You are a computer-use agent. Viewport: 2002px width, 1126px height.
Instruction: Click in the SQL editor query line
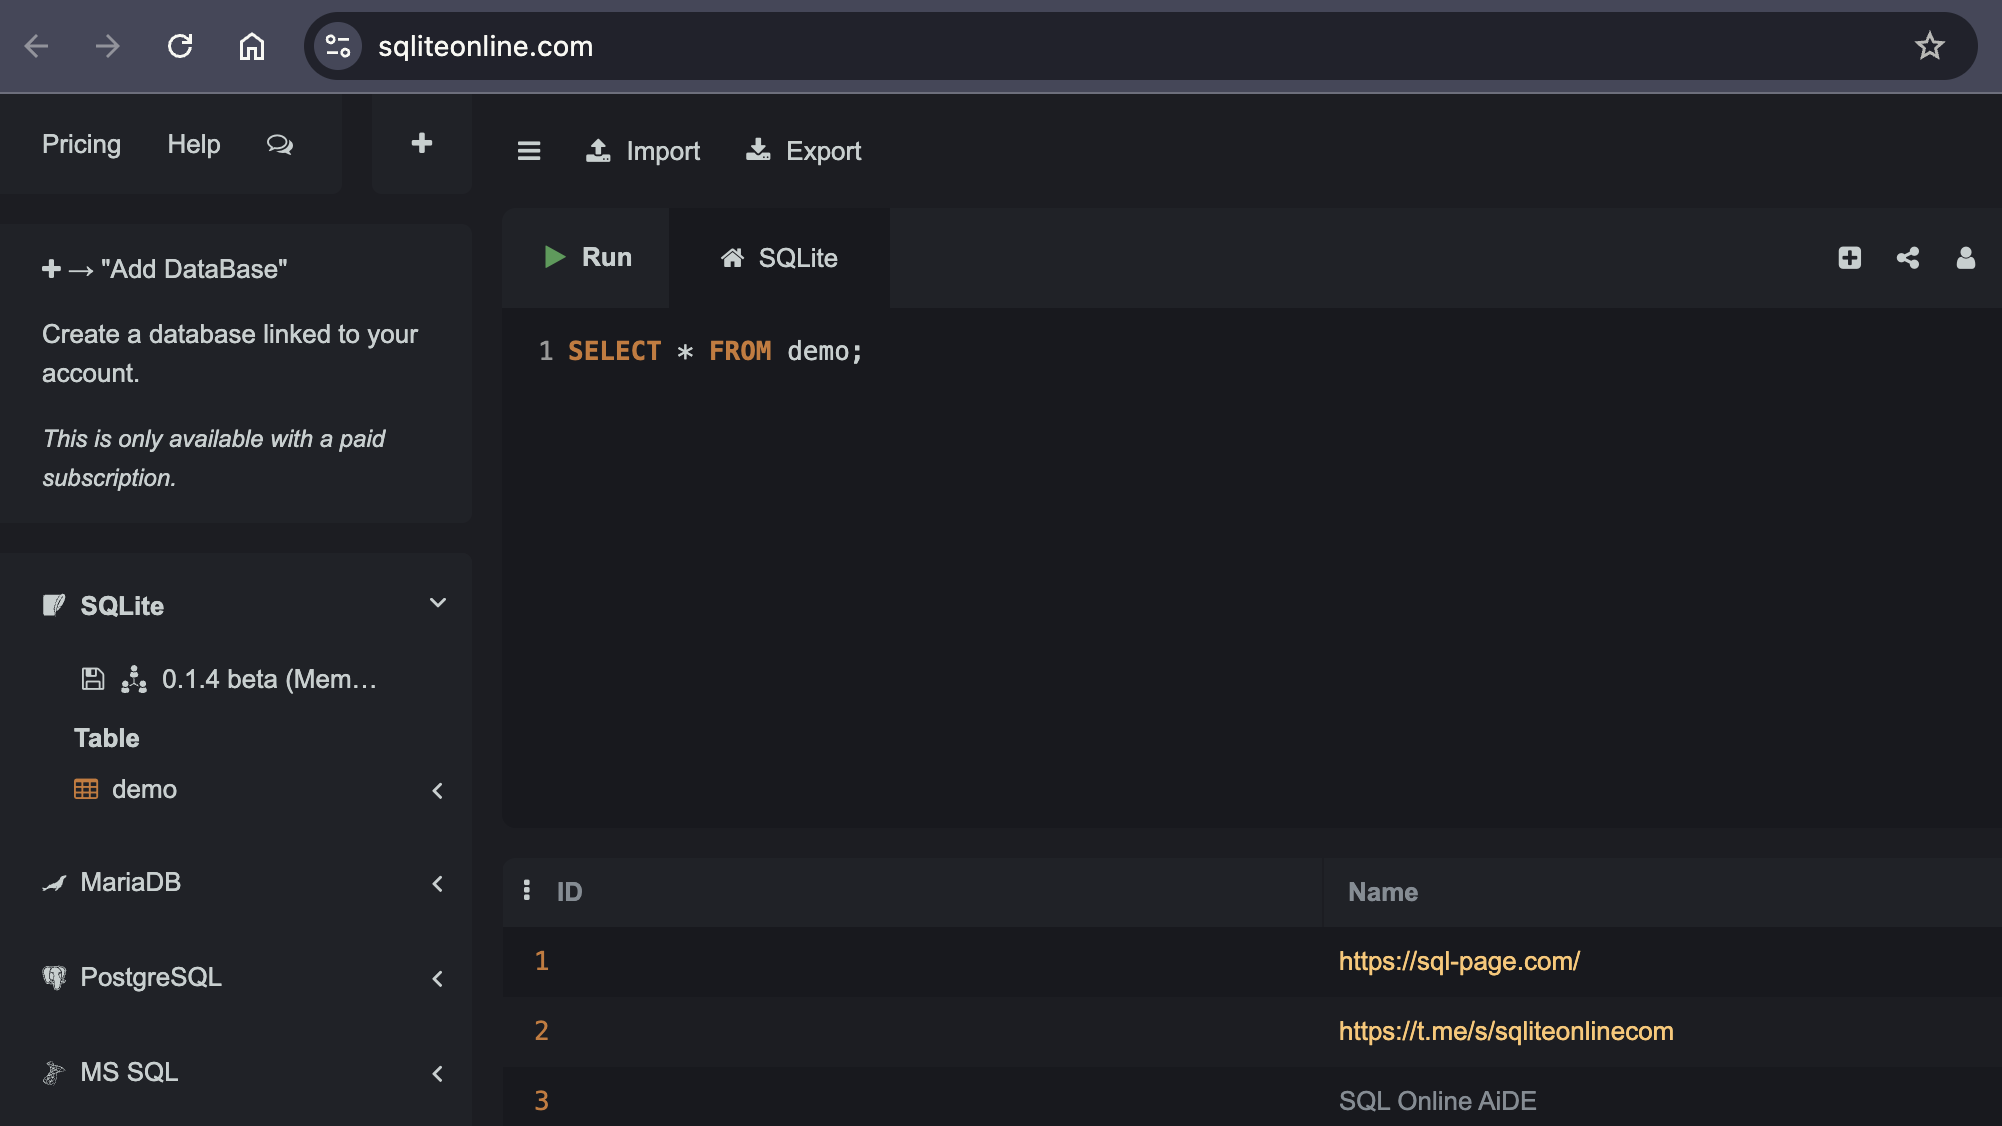[715, 351]
